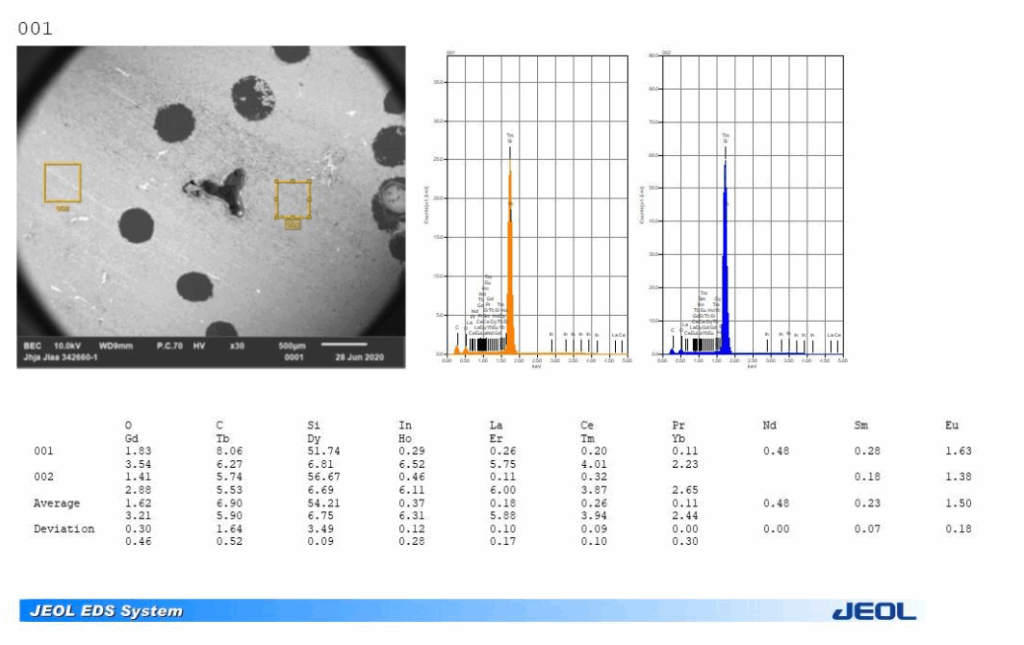Screen dimensions: 1024x645
Task: Select the right yellow box with handles
Action: coord(293,199)
